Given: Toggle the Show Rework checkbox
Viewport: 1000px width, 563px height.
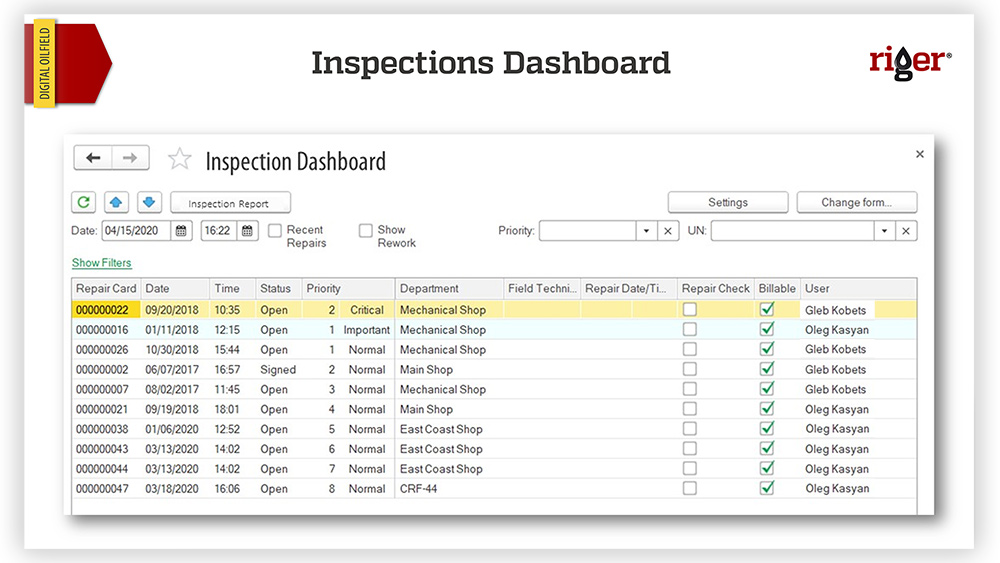Looking at the screenshot, I should (366, 230).
